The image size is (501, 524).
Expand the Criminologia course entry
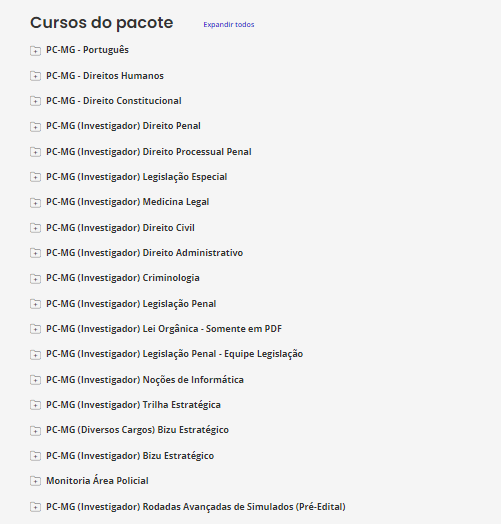coord(123,278)
